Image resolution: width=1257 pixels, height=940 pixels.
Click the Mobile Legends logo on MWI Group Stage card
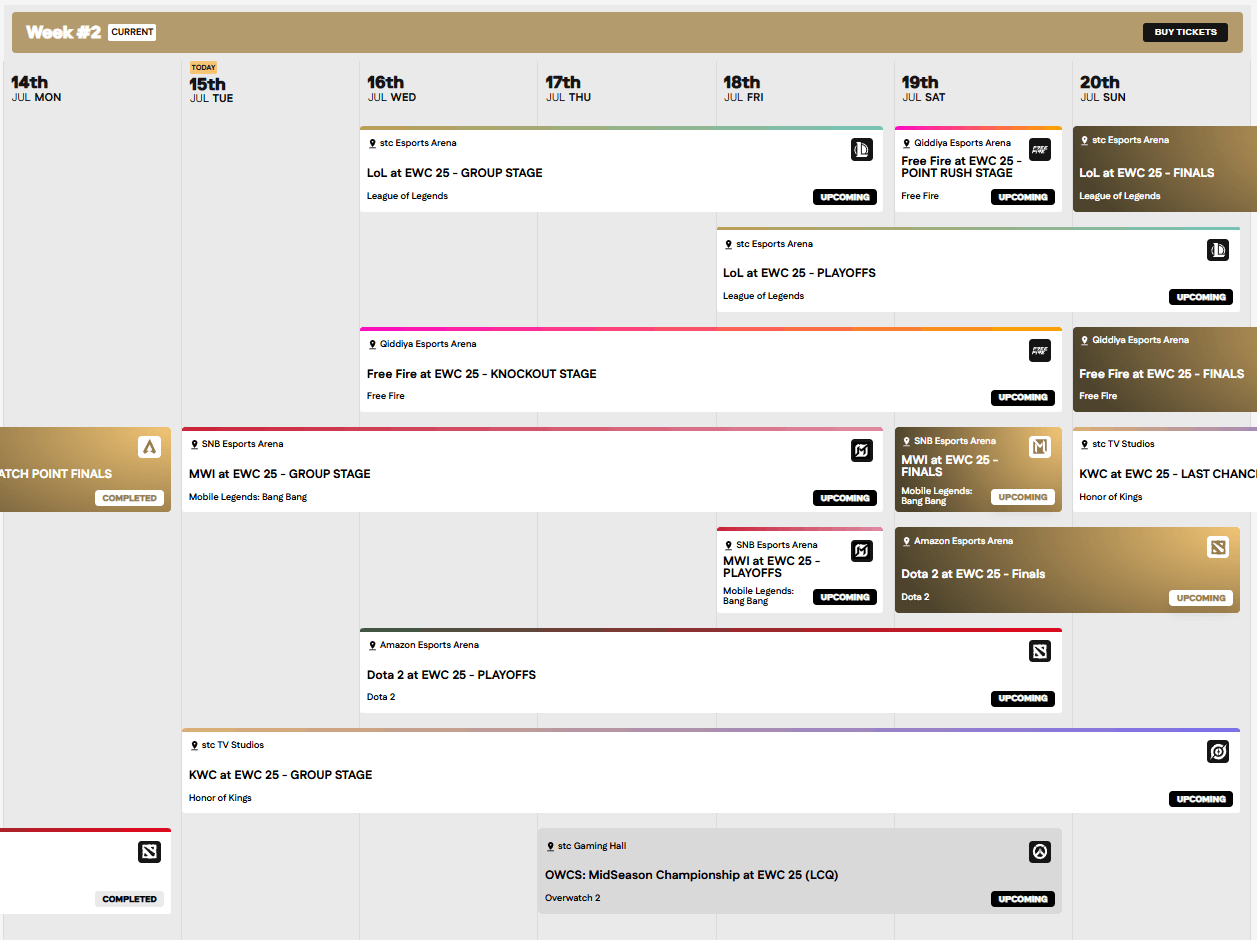click(x=862, y=451)
